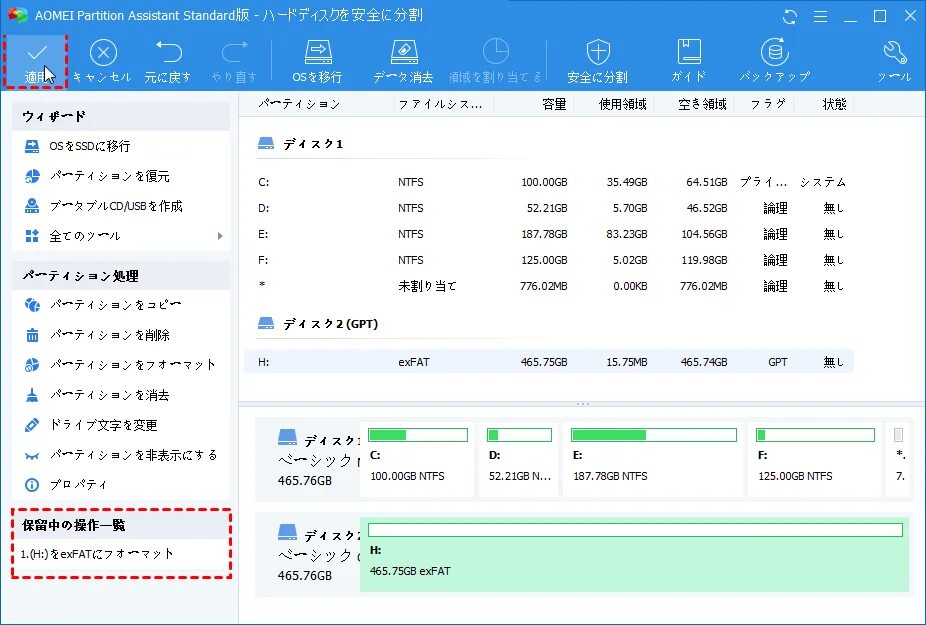Open the ツール wrench menu

[894, 61]
